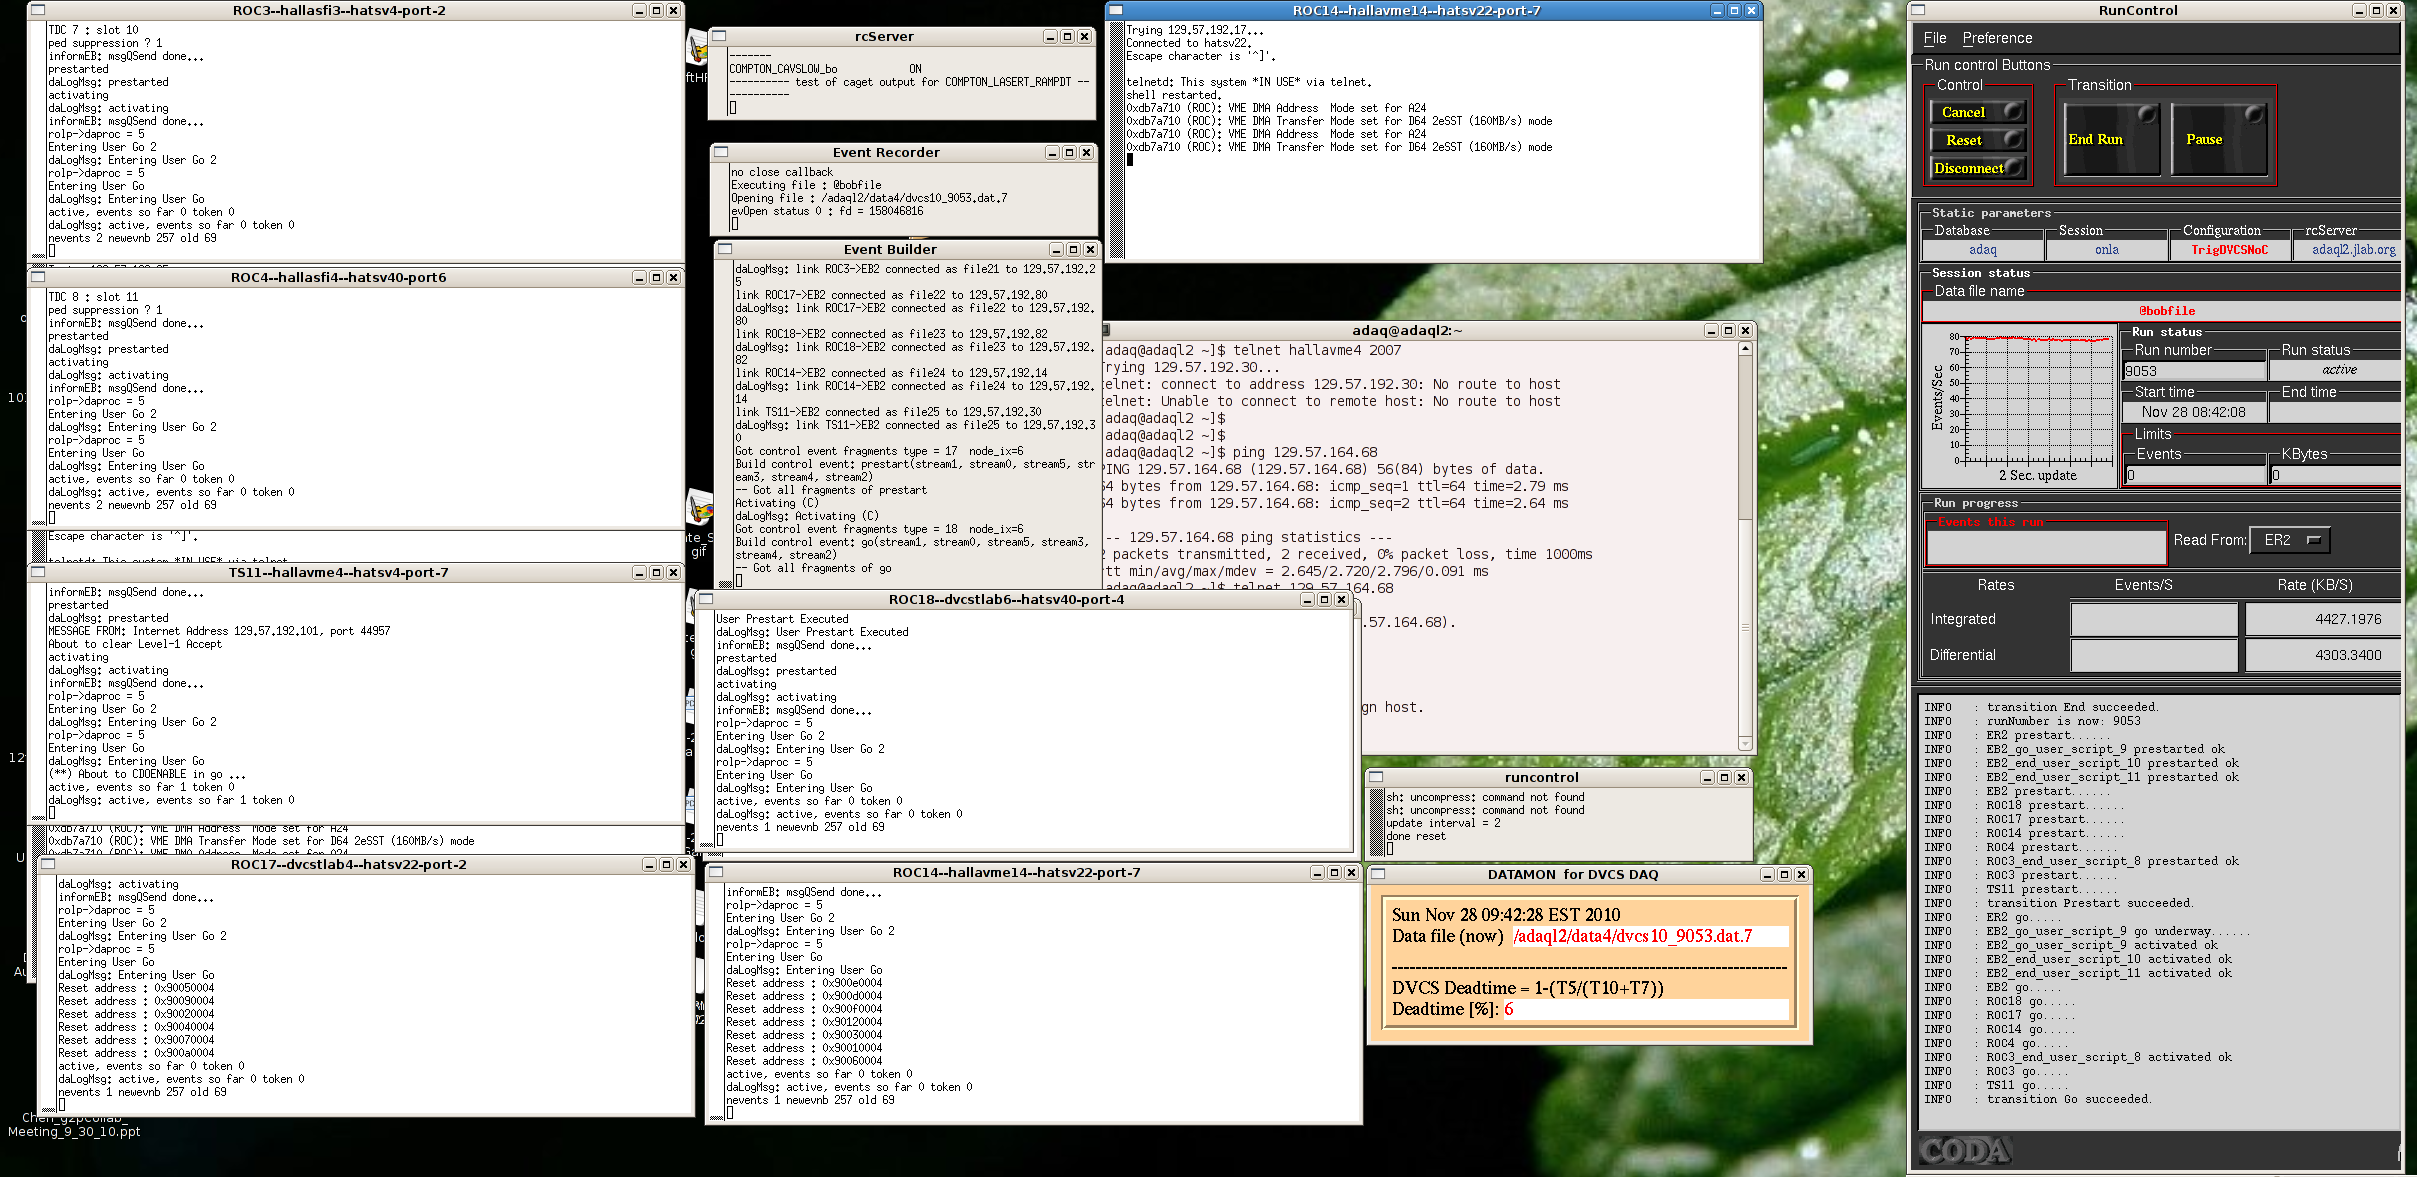Click 'COMPTON_CAVSLOW_bo' line in rcServer

825,69
